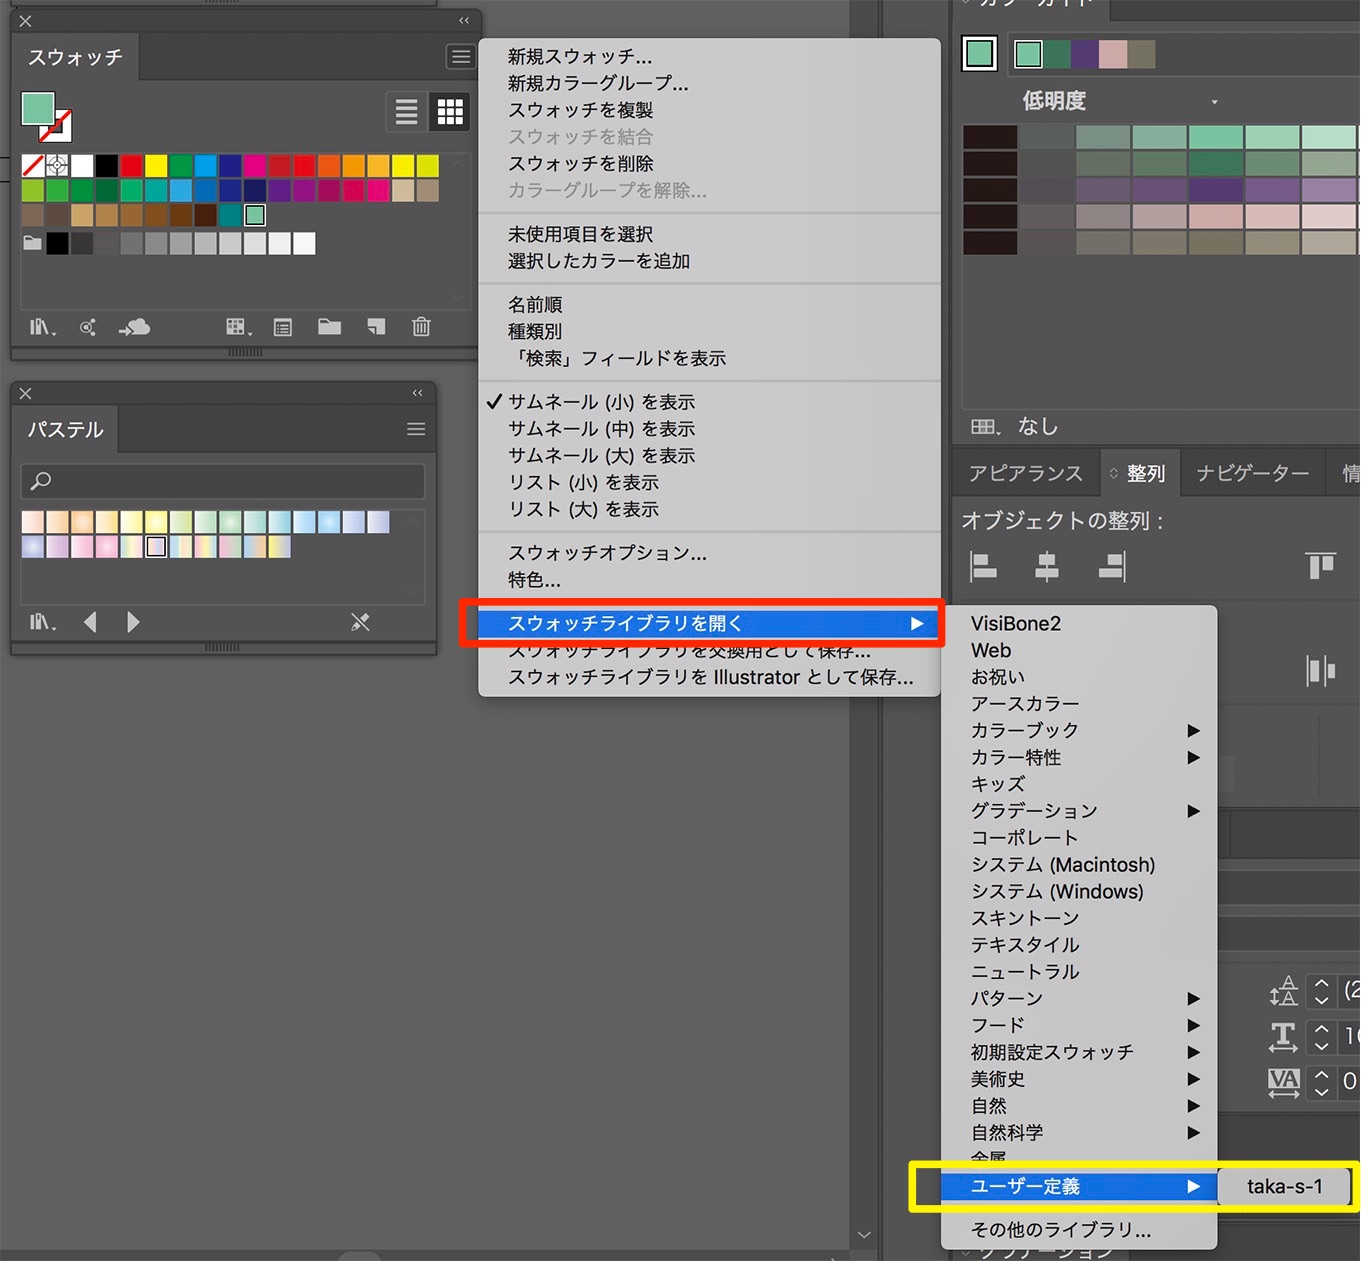The width and height of the screenshot is (1361, 1261).
Task: Open Show Swatch Kinds grid menu icon
Action: [x=238, y=327]
